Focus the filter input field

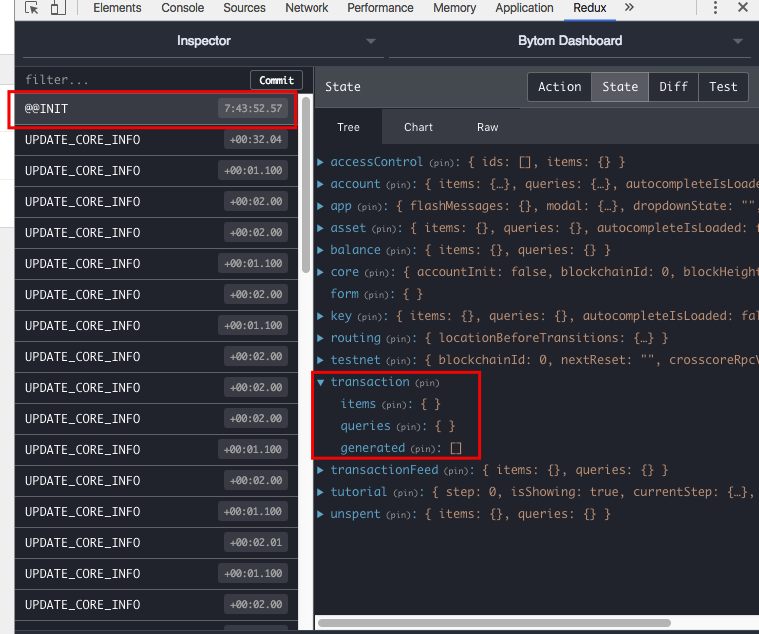point(133,80)
